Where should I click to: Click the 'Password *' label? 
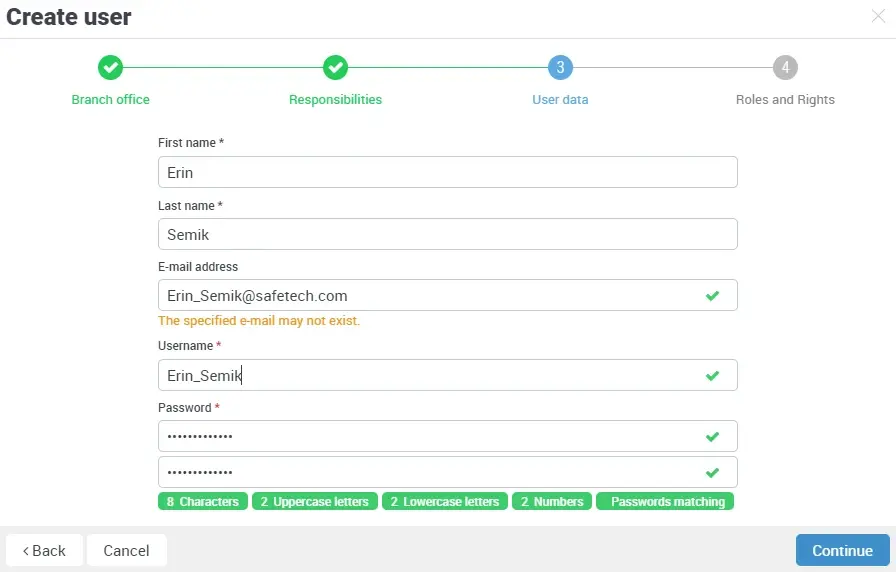tap(189, 407)
